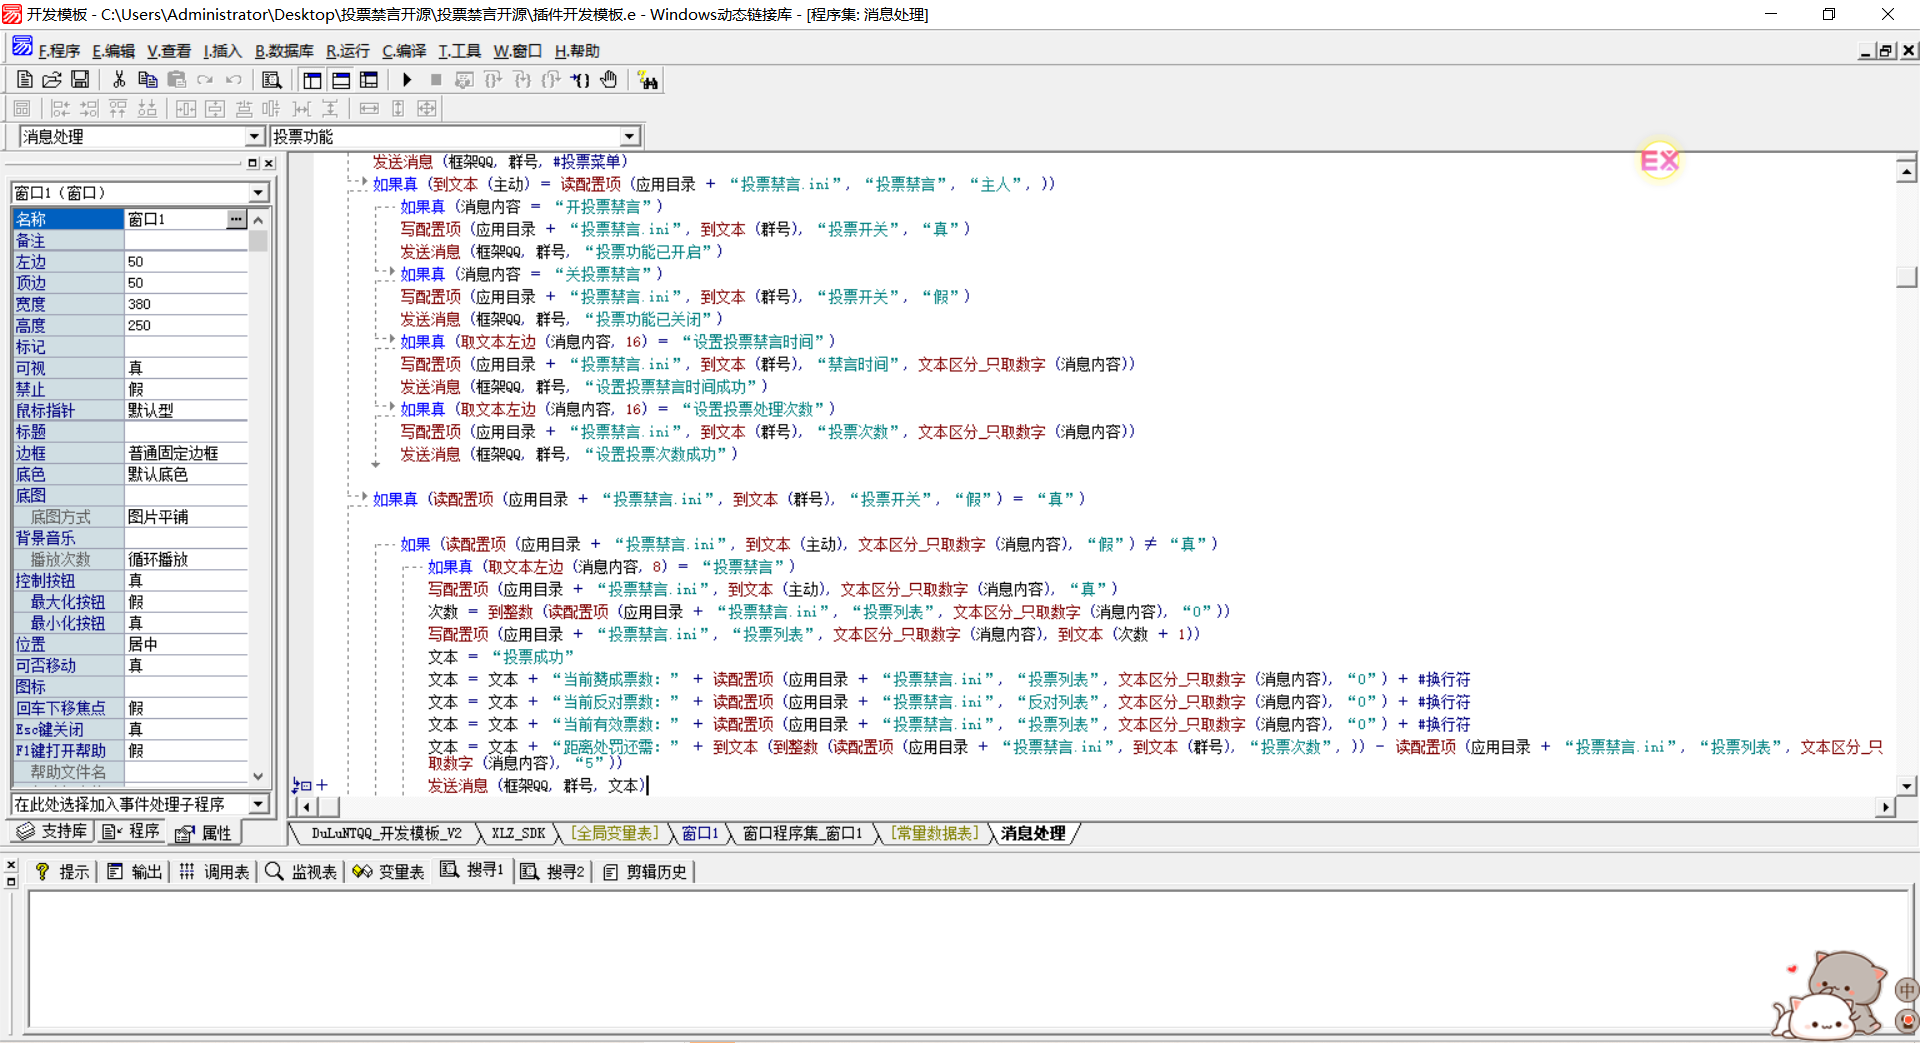Switch to the XLZ_SDK tab
This screenshot has height=1043, width=1920.
tap(518, 833)
